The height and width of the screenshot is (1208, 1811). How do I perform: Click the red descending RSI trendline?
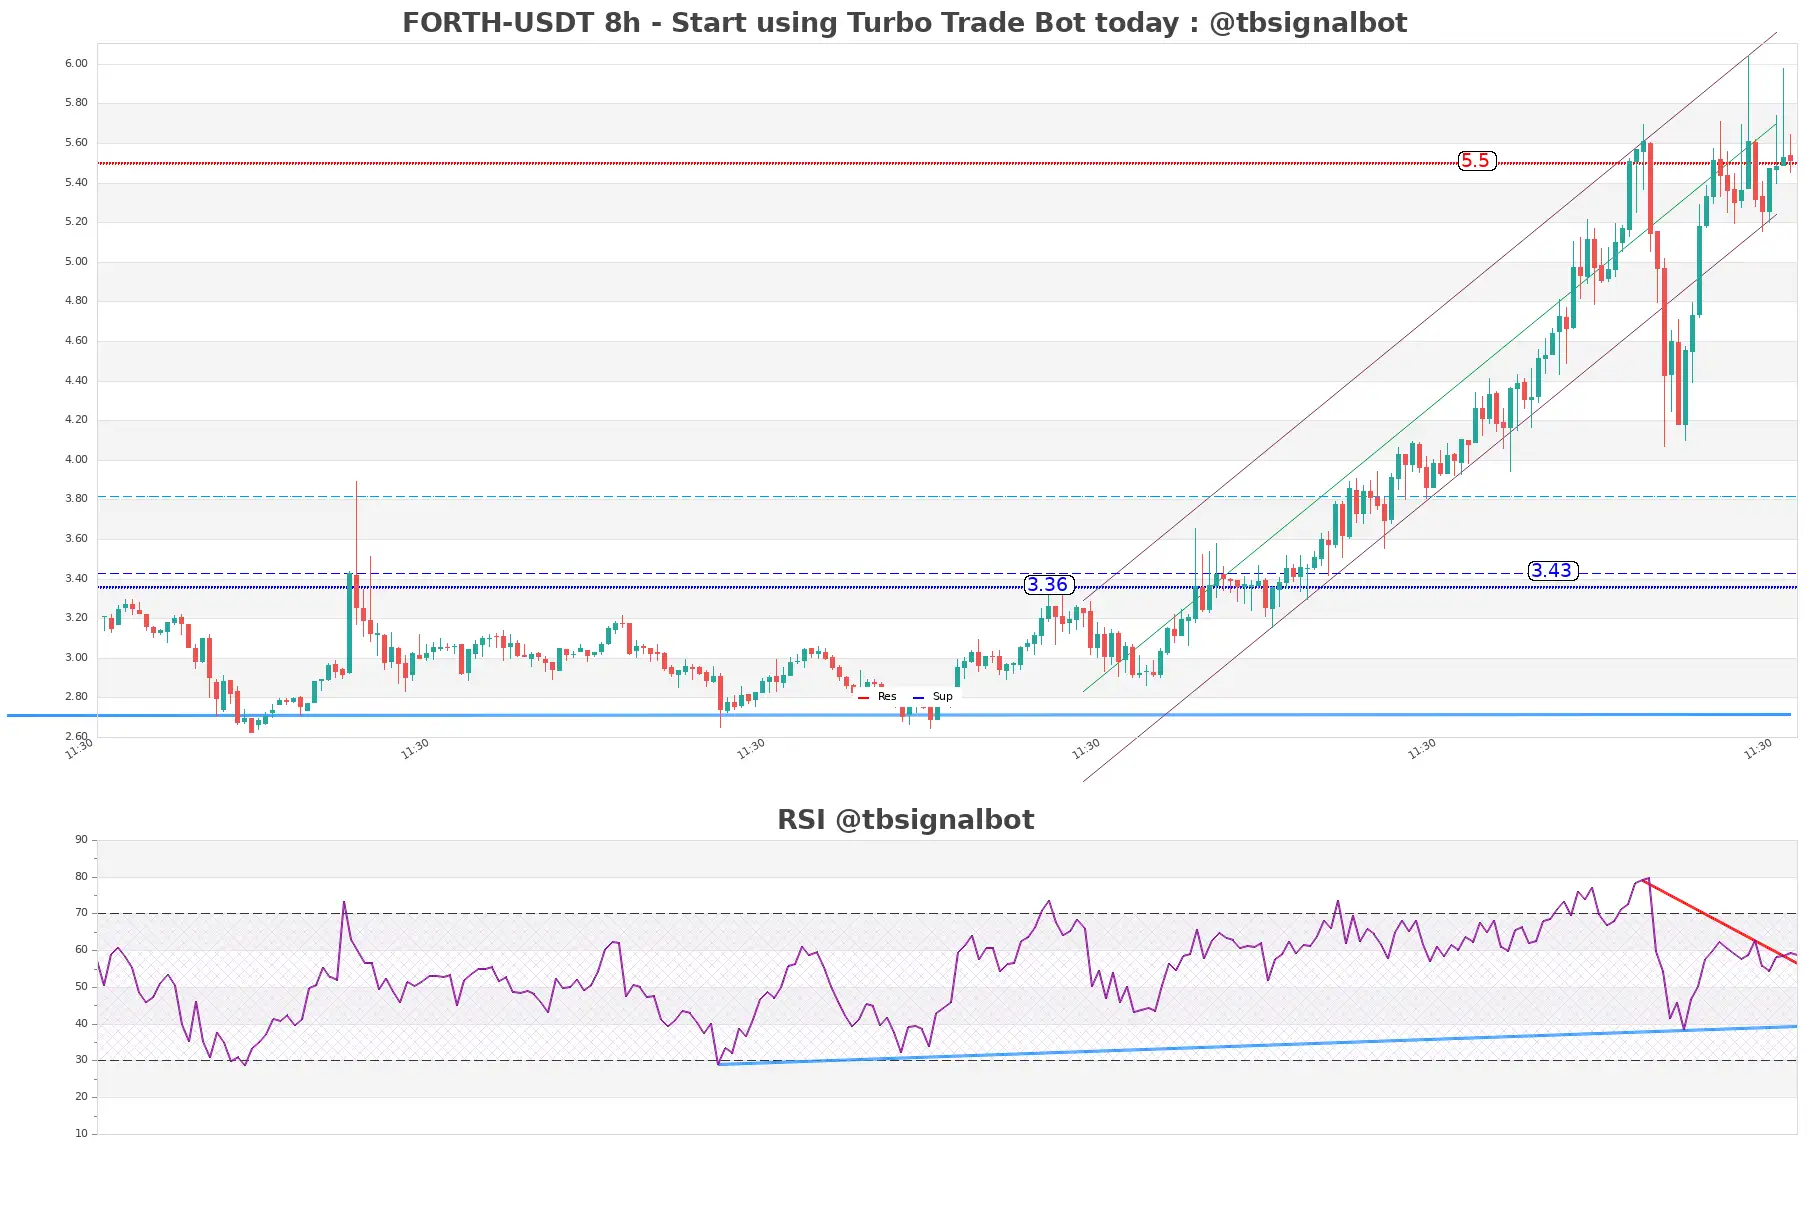click(x=1720, y=921)
